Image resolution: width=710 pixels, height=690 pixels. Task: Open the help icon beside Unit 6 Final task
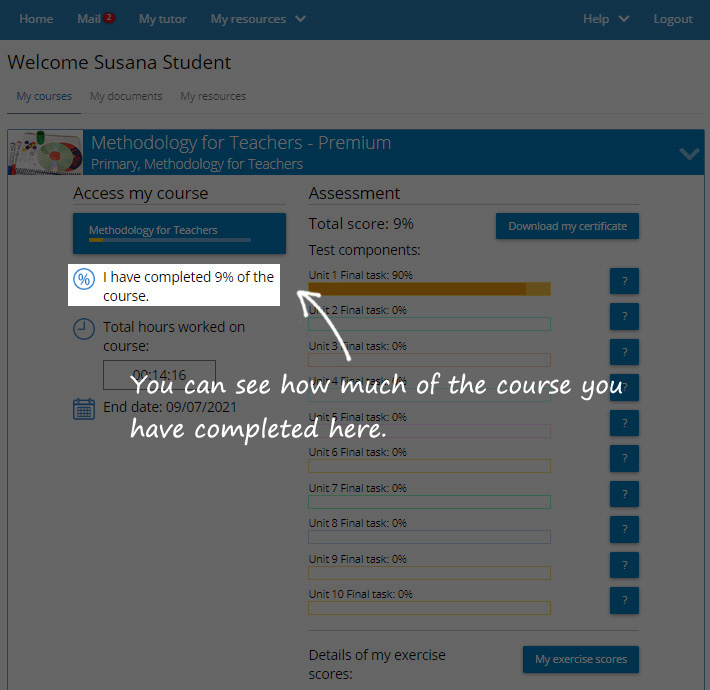624,458
